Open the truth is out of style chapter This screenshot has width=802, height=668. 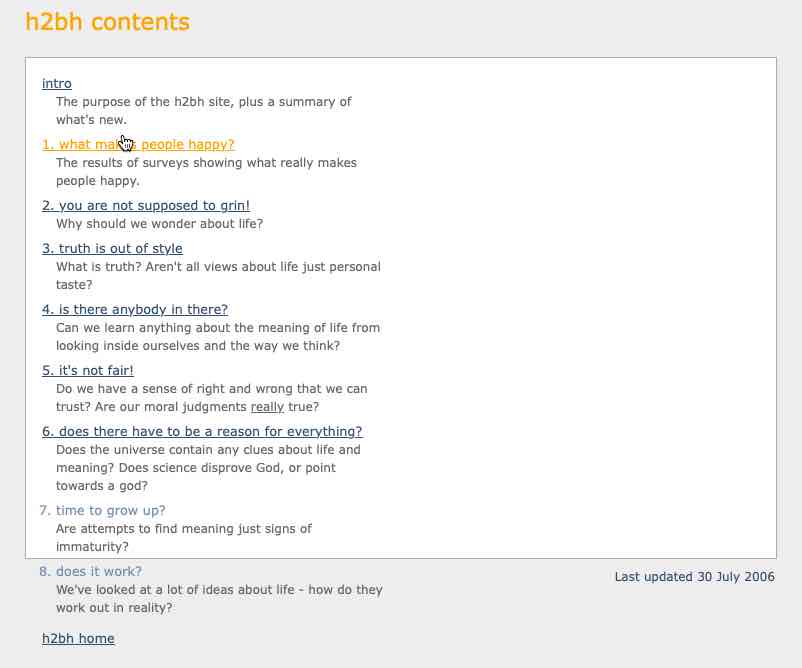[x=112, y=249]
